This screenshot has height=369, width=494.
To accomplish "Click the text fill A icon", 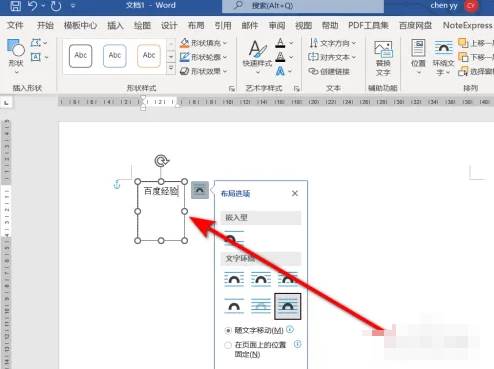I will 280,43.
